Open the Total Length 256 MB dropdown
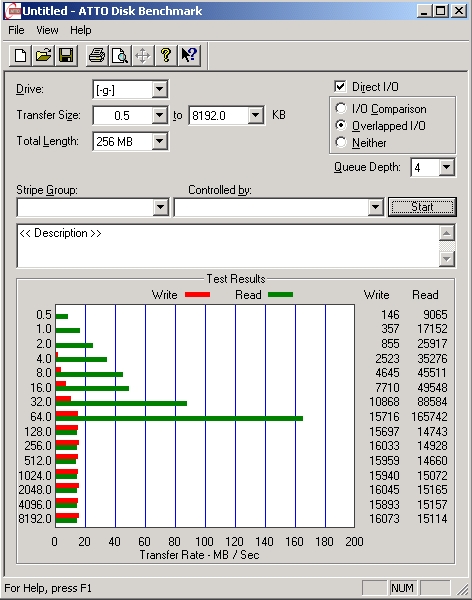This screenshot has height=600, width=472. (159, 142)
